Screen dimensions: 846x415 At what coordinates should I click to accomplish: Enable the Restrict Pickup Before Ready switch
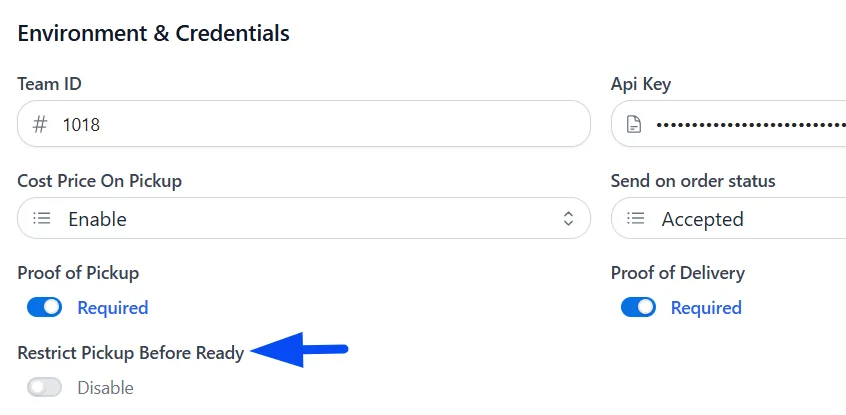pos(44,387)
